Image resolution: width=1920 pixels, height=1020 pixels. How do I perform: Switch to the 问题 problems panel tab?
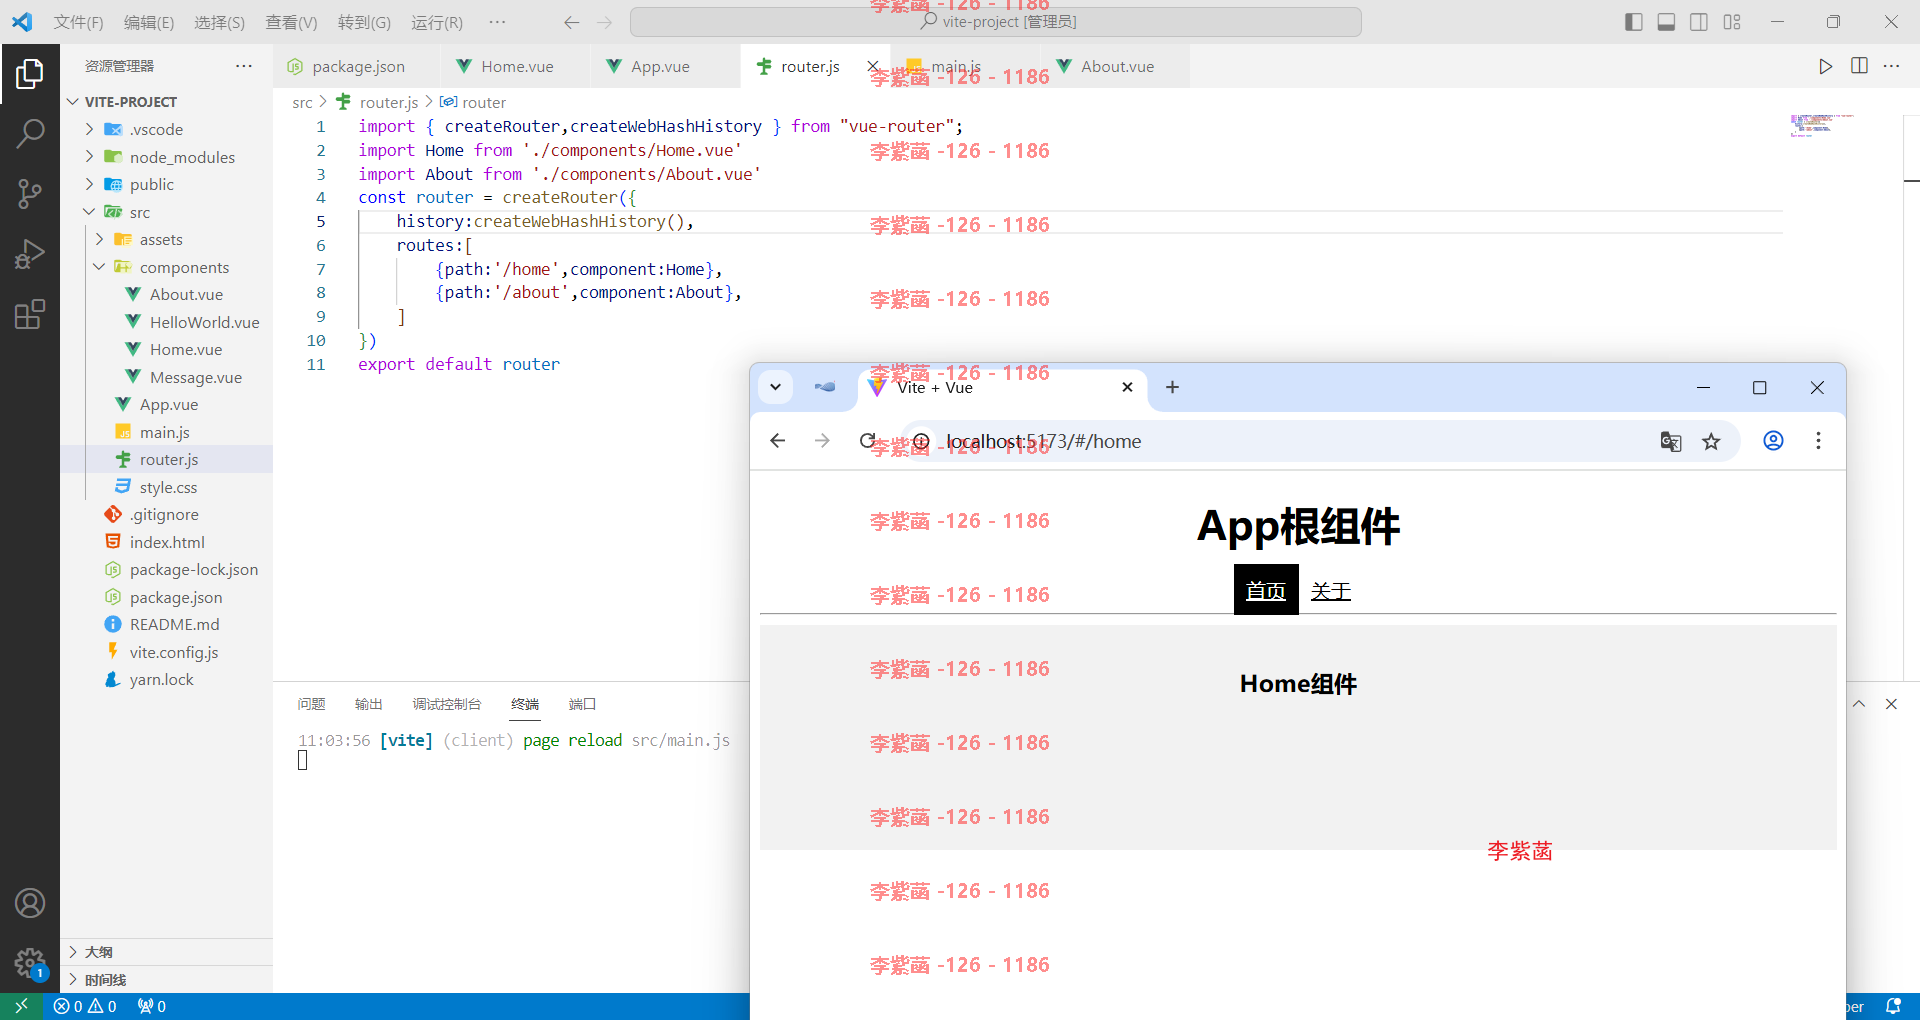click(x=311, y=704)
